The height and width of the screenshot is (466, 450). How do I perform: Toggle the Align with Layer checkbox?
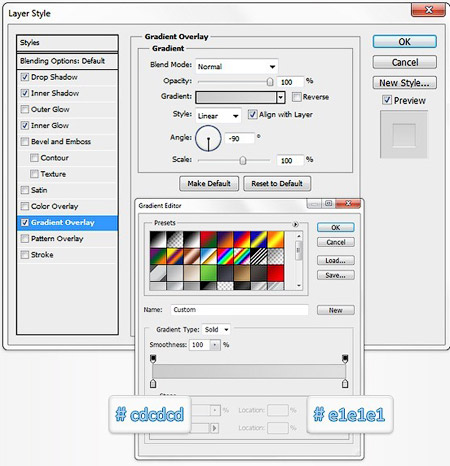tap(253, 115)
